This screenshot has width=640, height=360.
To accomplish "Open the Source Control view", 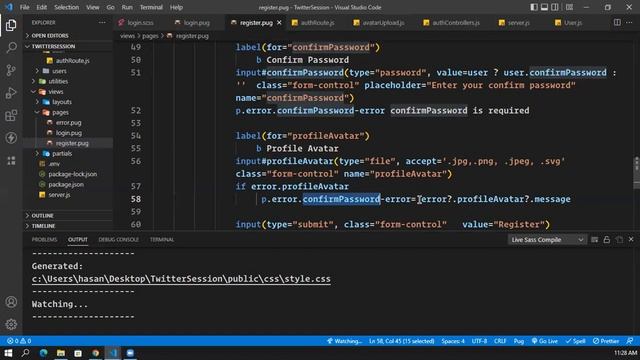I will coord(11,70).
